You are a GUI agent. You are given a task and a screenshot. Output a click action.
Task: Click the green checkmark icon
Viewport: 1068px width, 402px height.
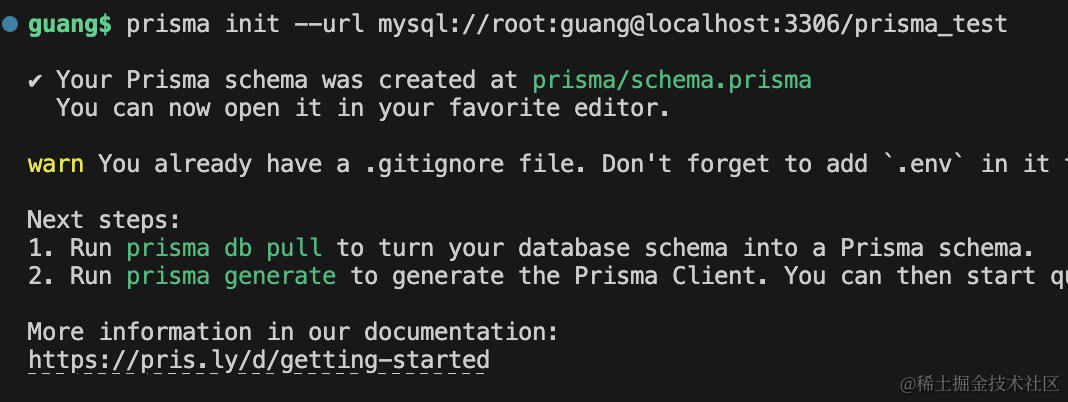click(x=36, y=80)
